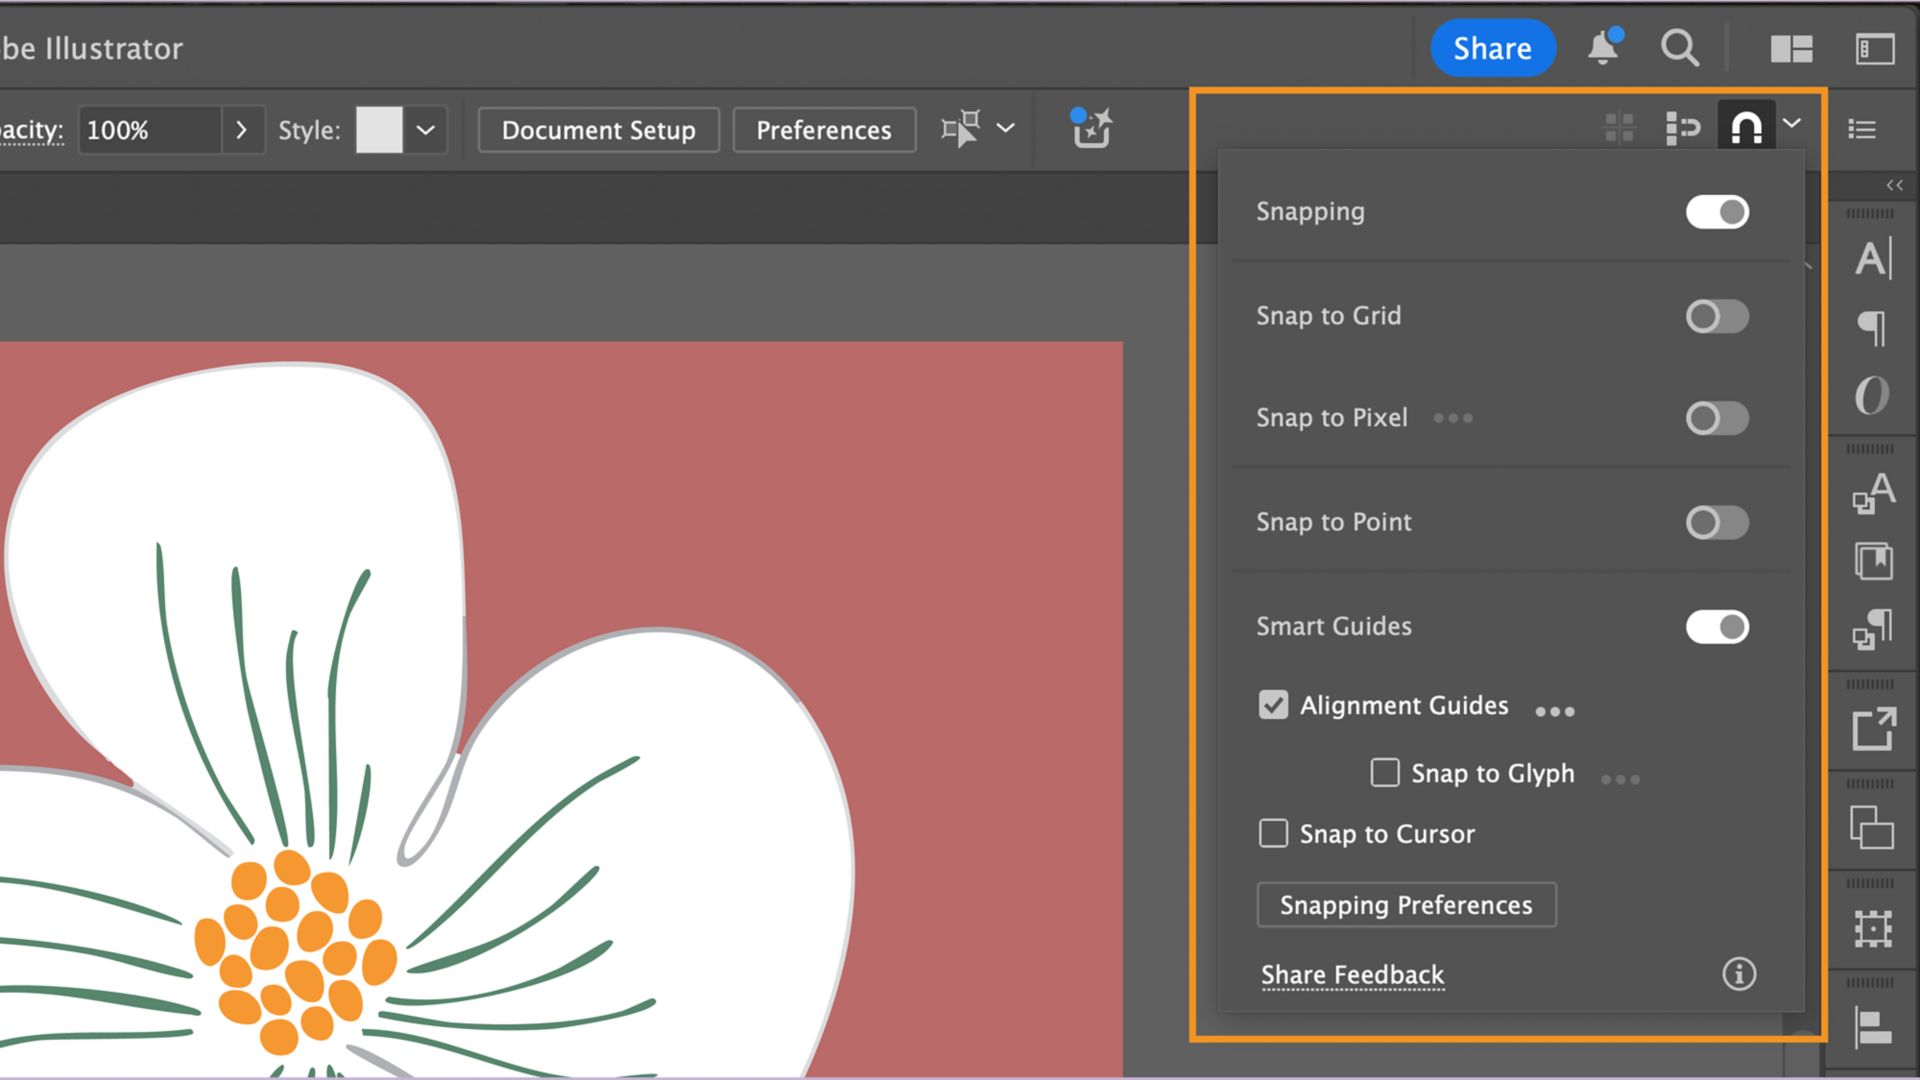Enable the Snap to Grid toggle
1920x1080 pixels.
(x=1717, y=317)
